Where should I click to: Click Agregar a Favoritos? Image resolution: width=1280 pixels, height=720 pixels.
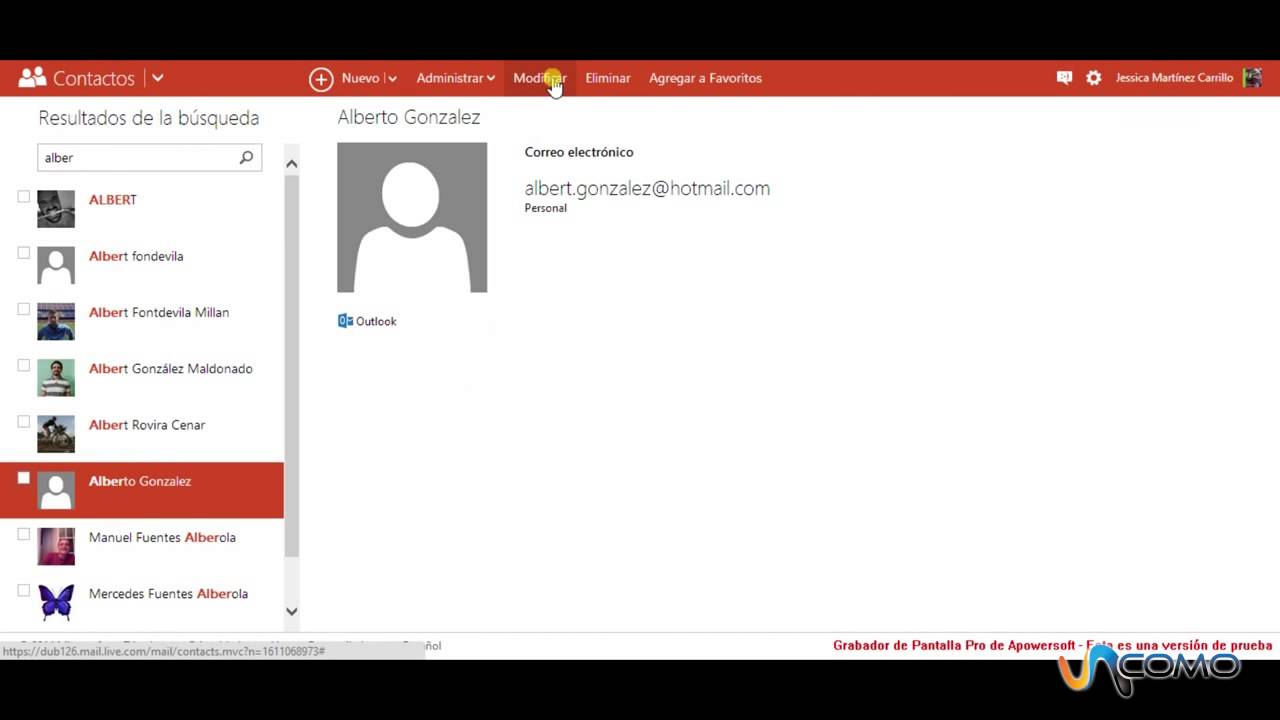tap(705, 78)
